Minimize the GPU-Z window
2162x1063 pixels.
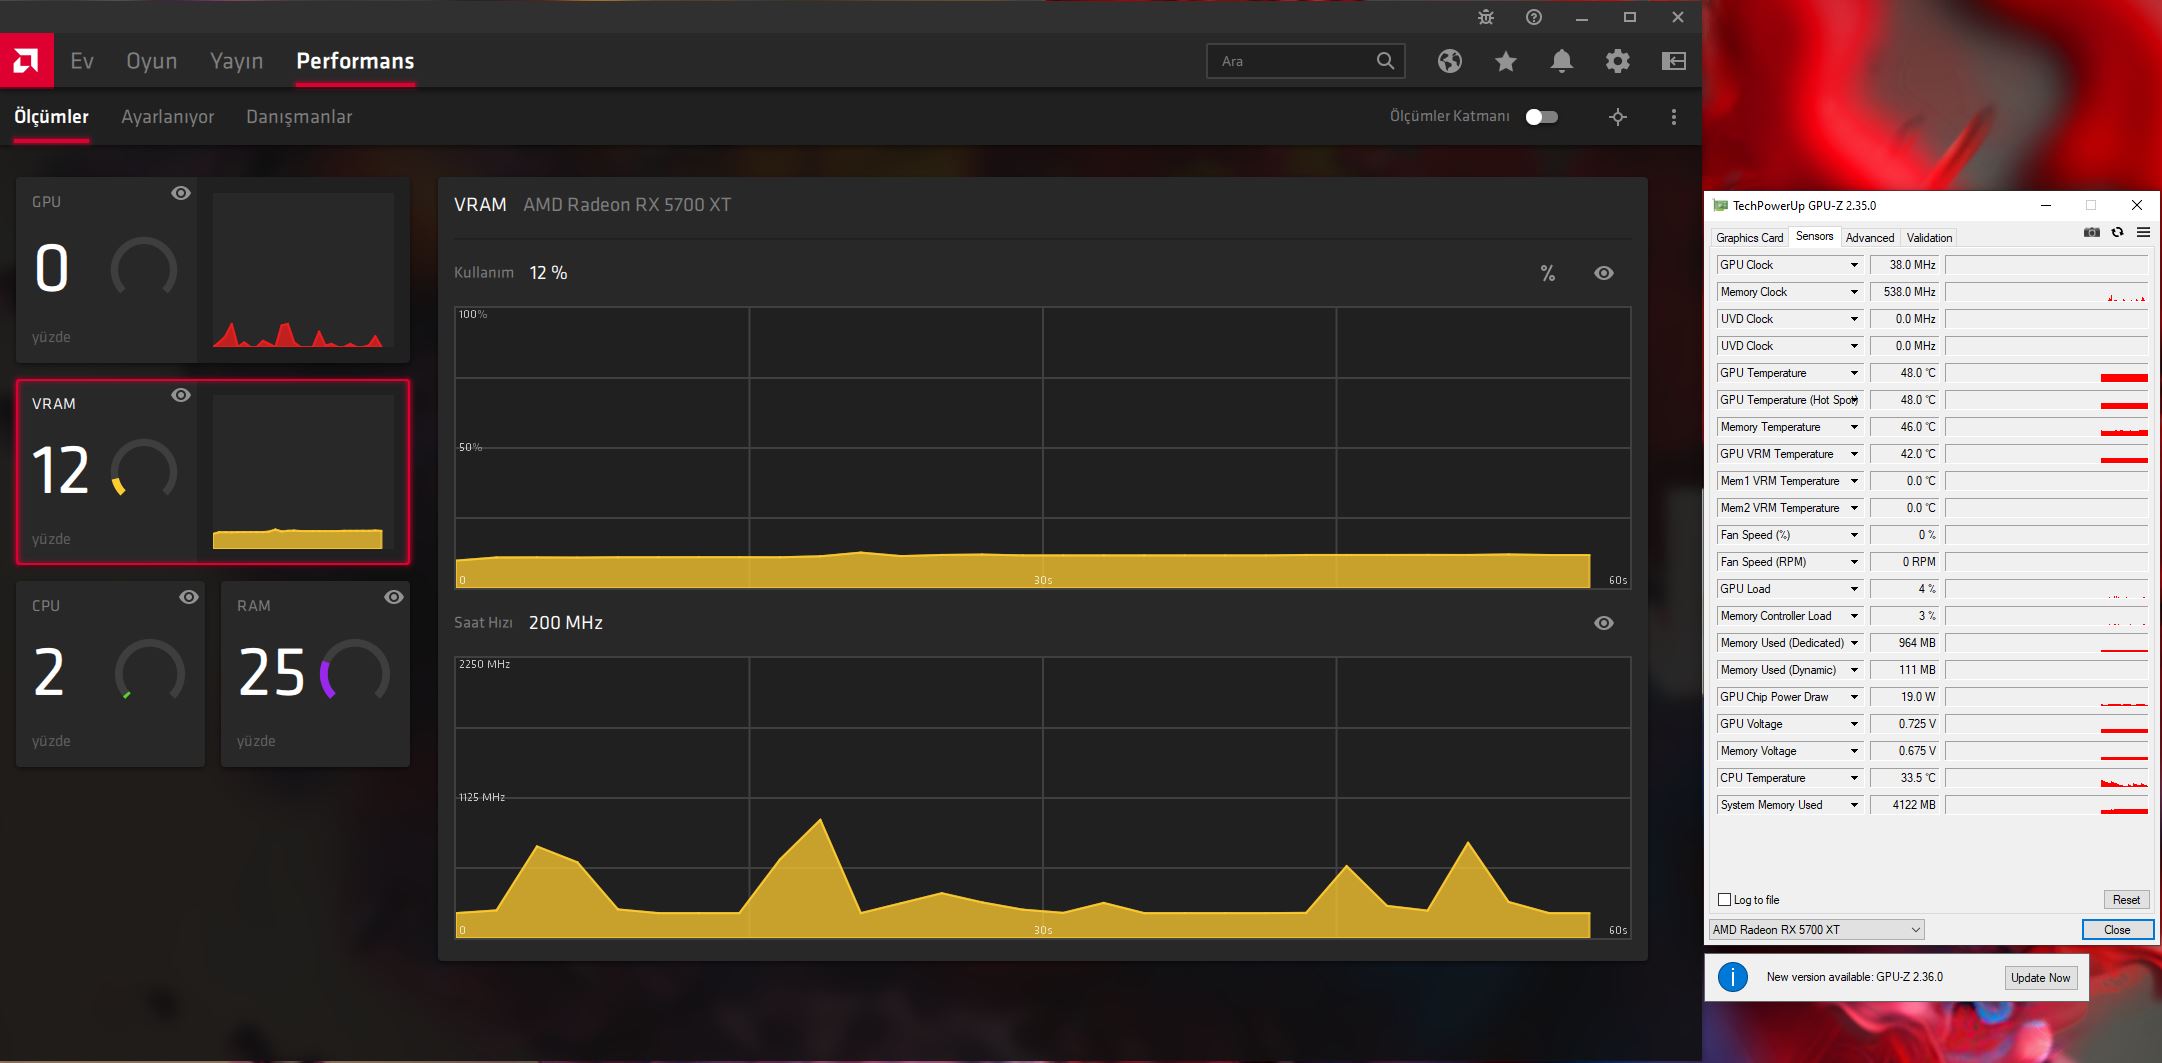(x=2046, y=205)
